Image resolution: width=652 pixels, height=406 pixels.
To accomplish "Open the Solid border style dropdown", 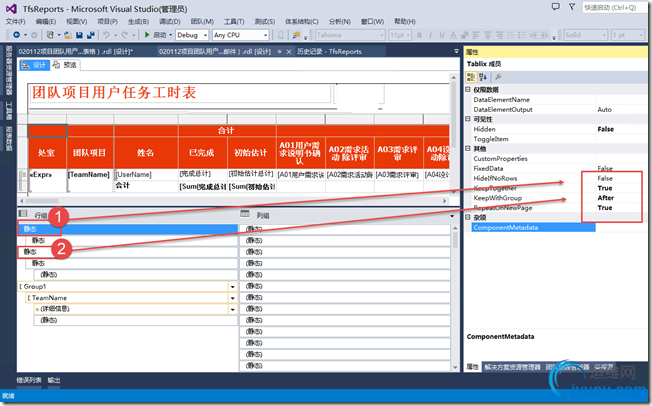I will [x=604, y=35].
